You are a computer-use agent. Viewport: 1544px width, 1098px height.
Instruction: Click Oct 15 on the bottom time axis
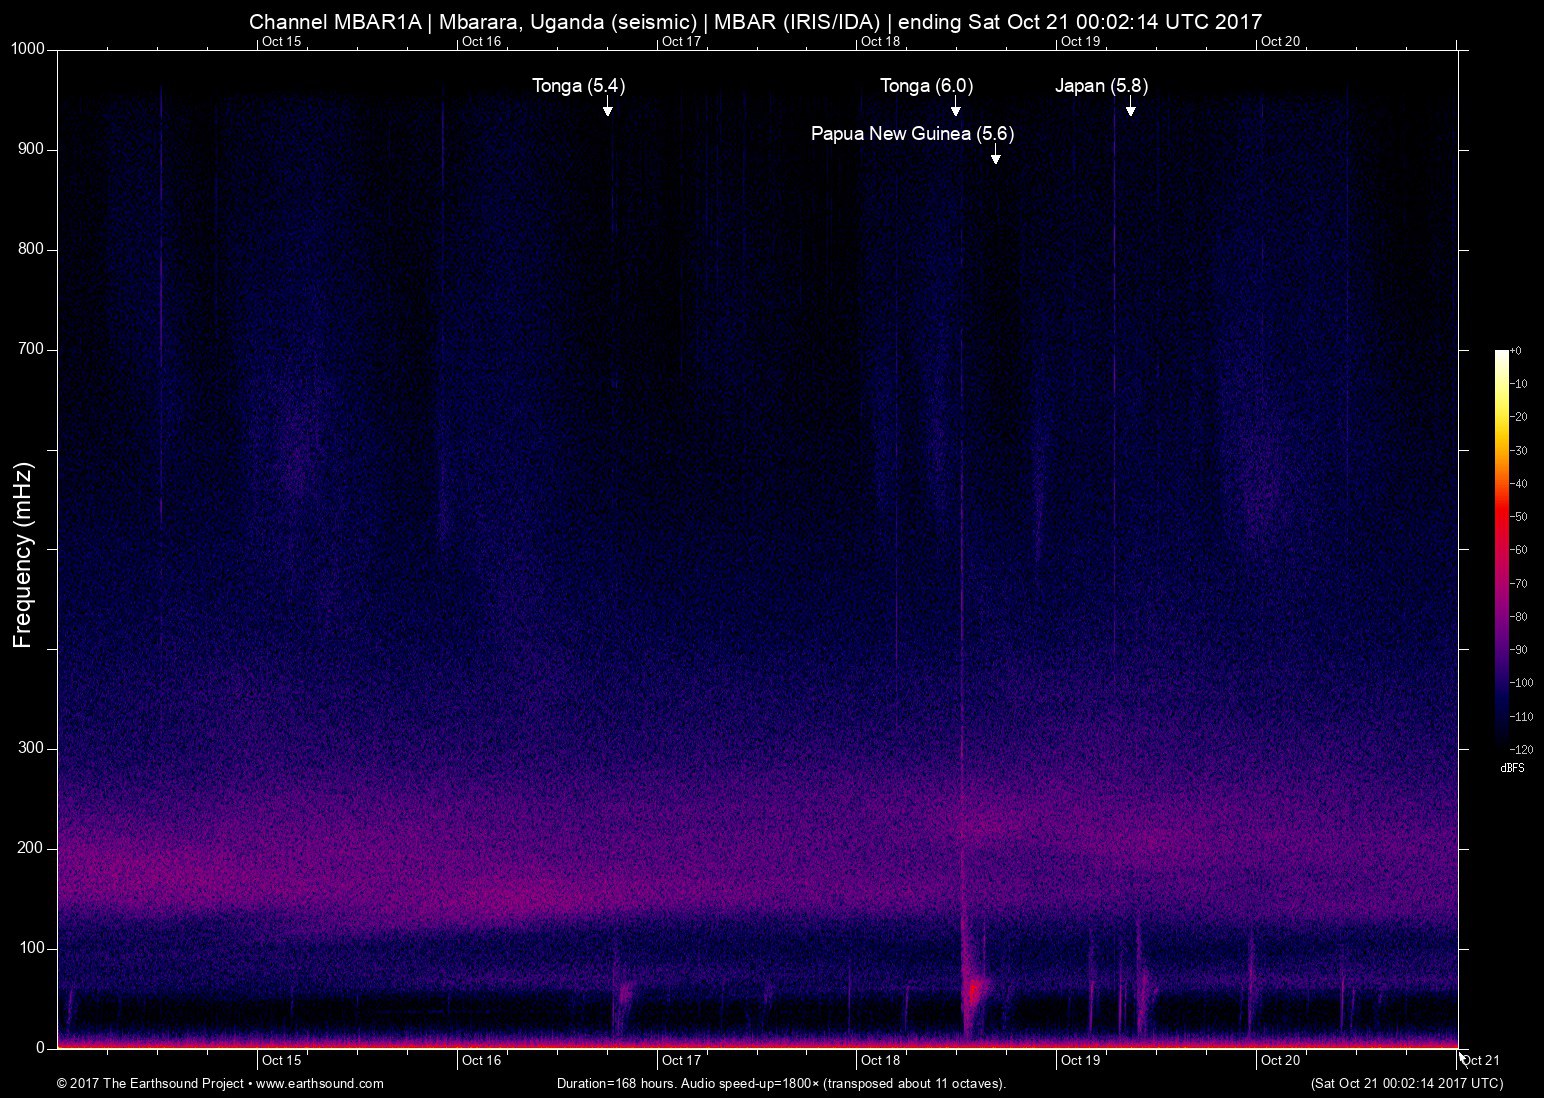click(x=281, y=1060)
